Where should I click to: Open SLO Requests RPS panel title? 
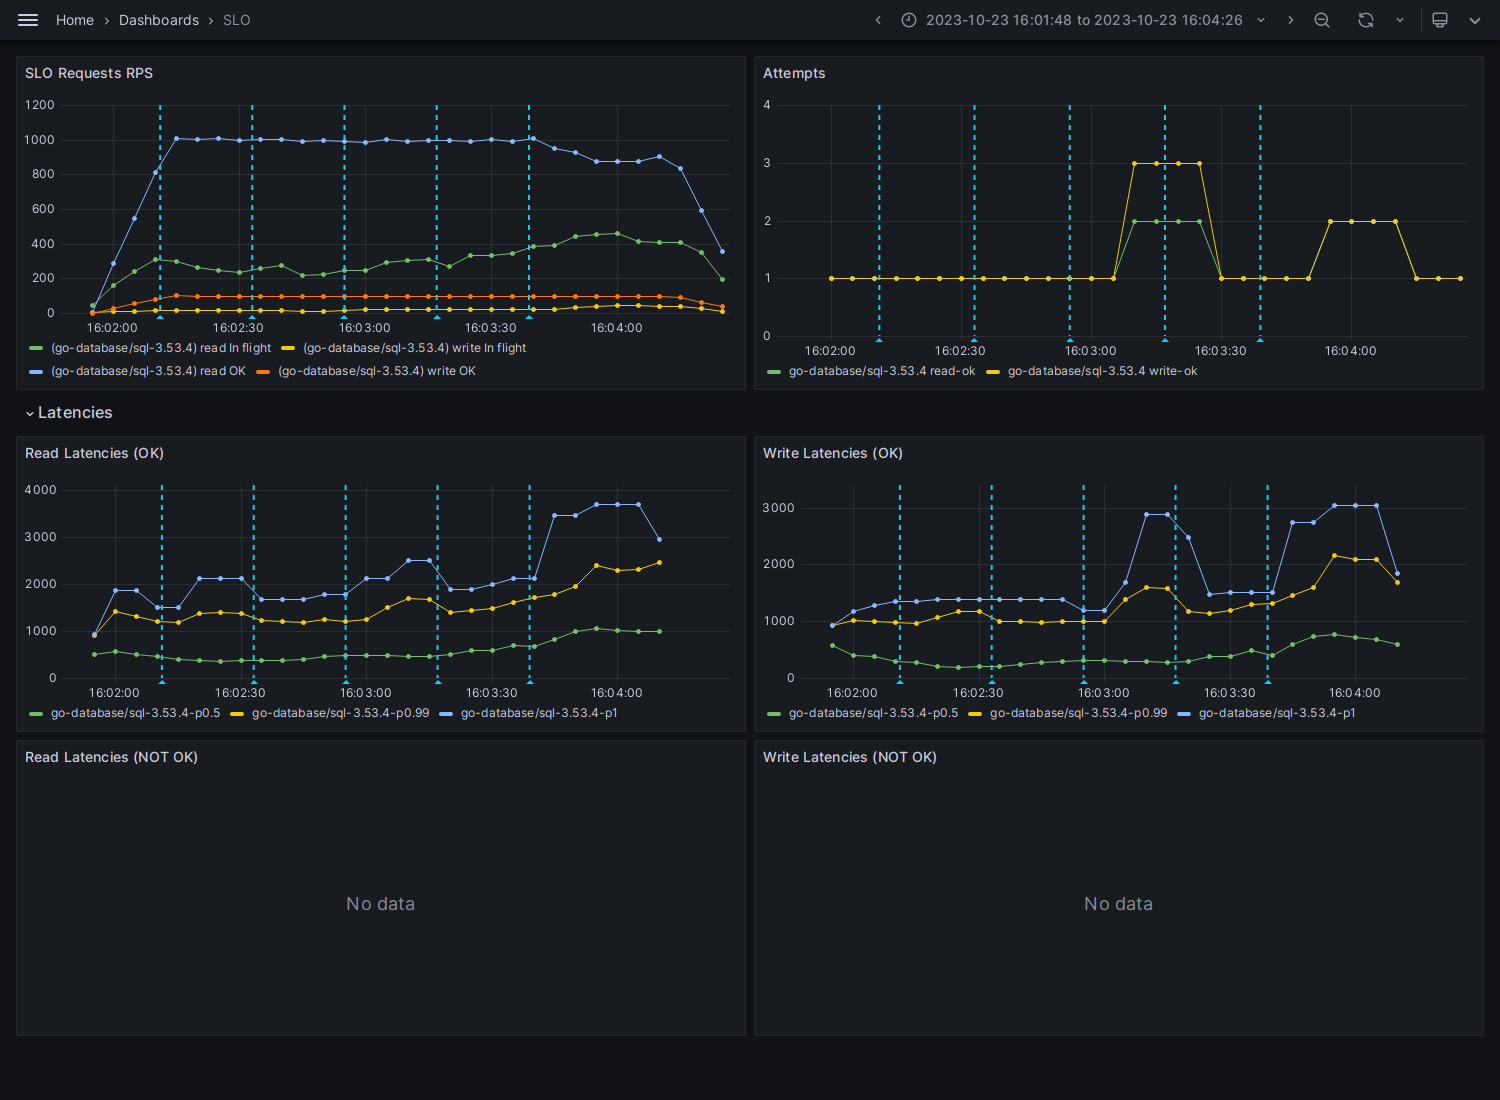(89, 73)
